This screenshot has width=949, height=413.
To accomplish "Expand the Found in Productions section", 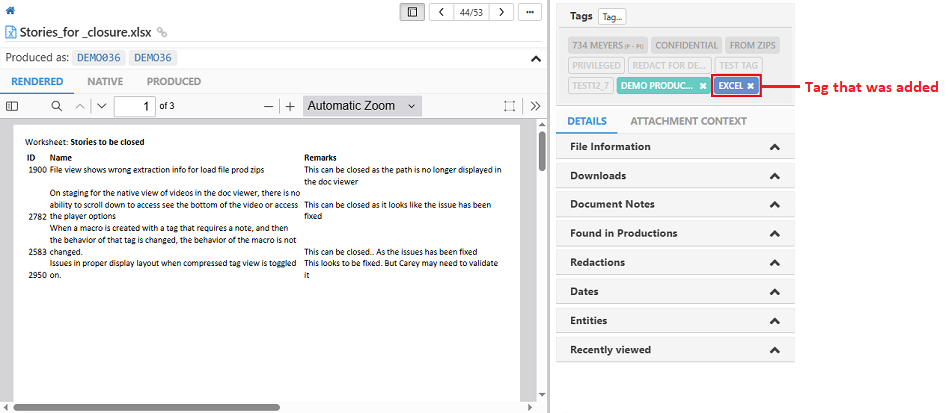I will [675, 233].
